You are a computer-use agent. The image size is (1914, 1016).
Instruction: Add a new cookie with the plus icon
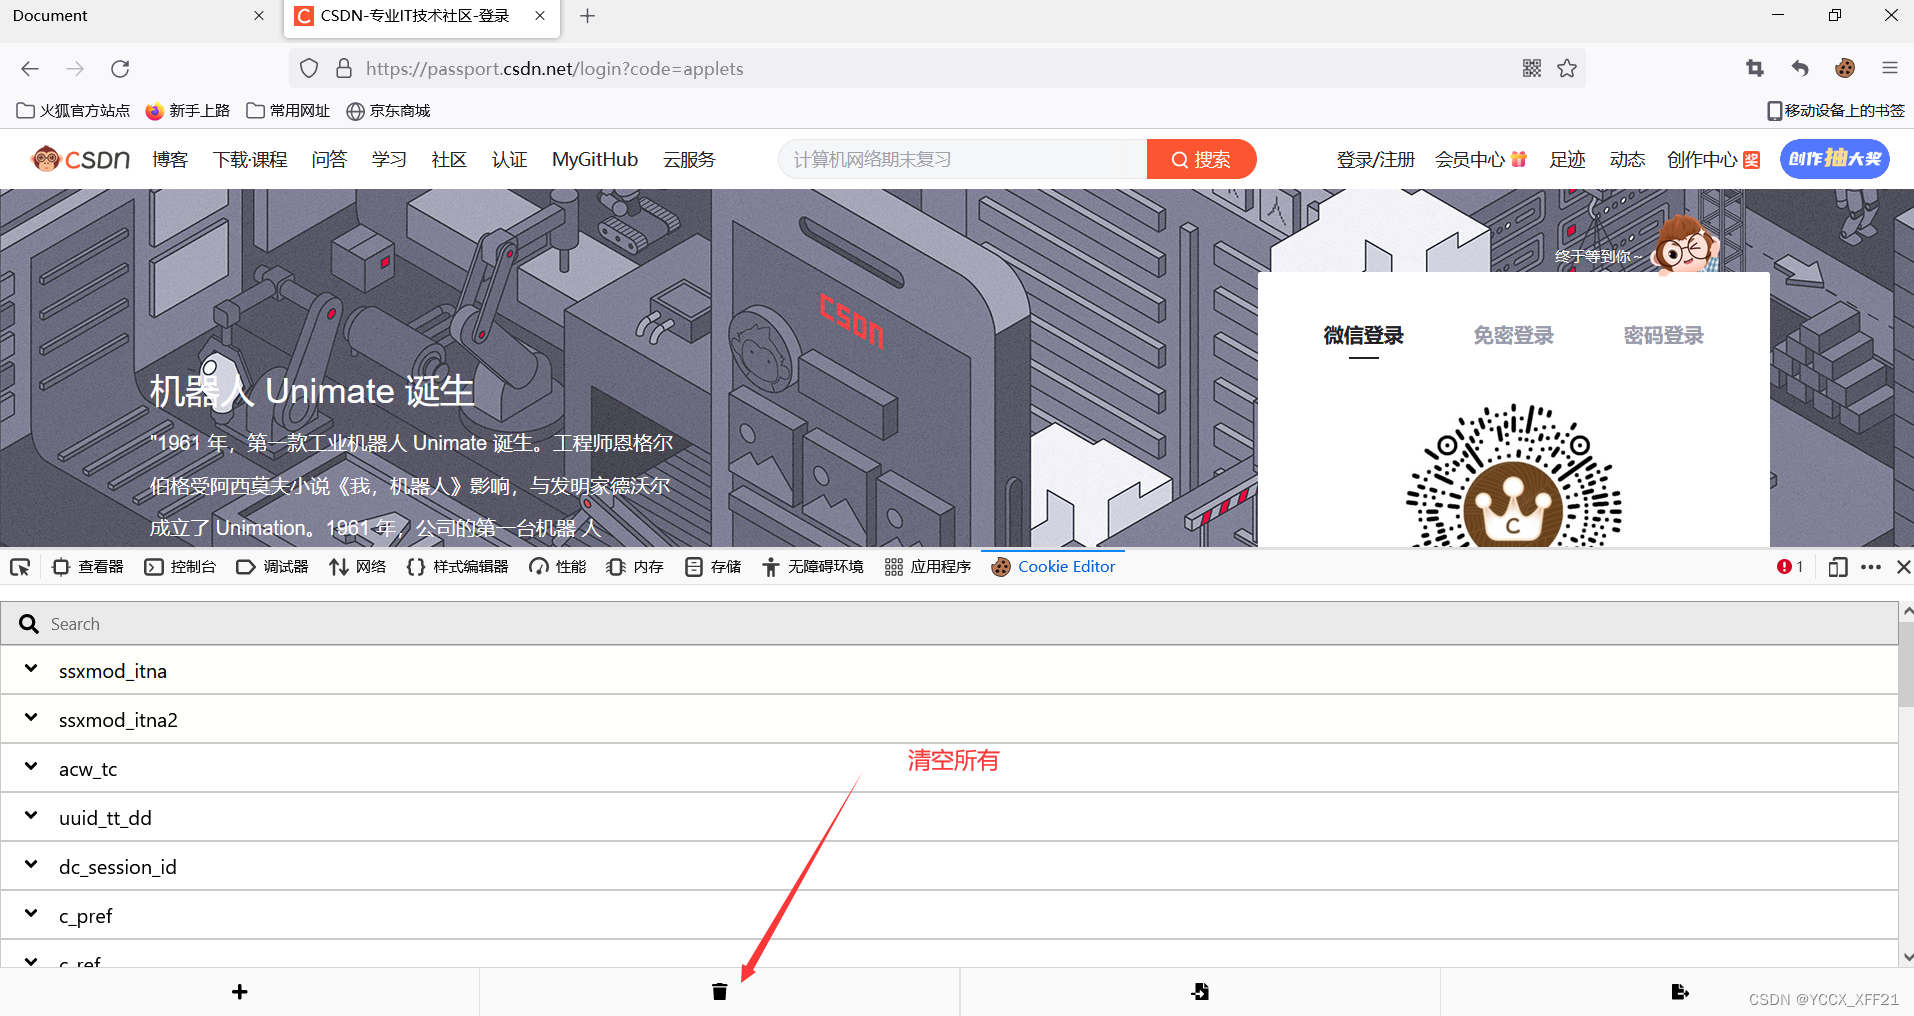[x=239, y=991]
